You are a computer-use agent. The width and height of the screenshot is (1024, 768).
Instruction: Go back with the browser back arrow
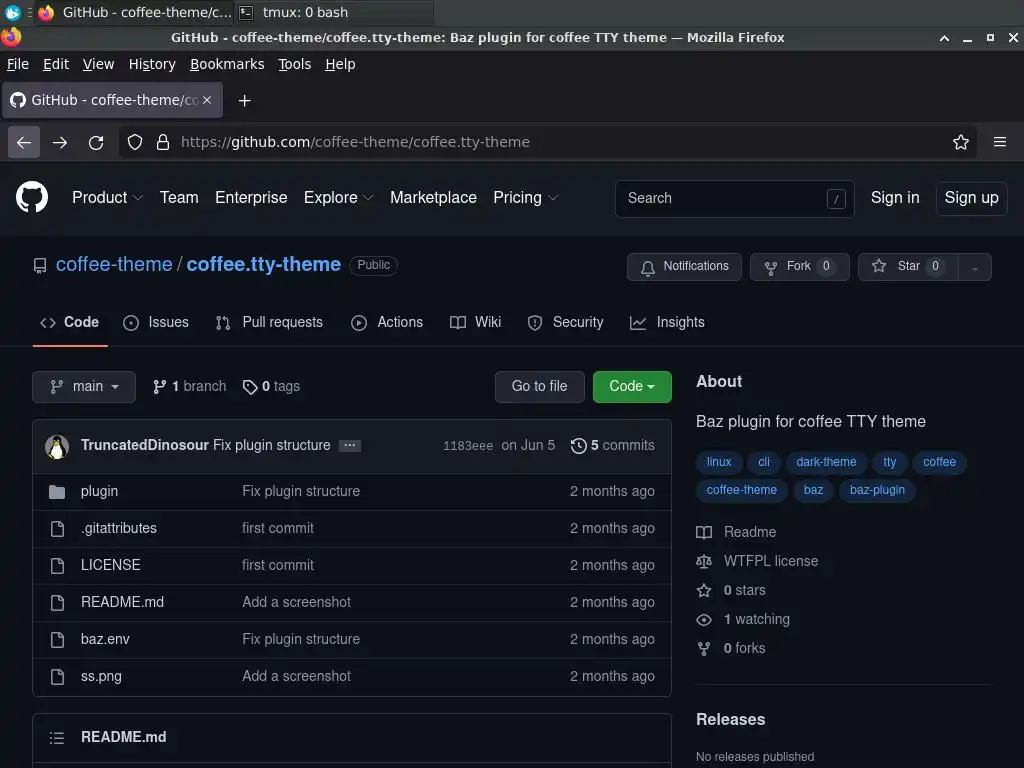pyautogui.click(x=24, y=142)
